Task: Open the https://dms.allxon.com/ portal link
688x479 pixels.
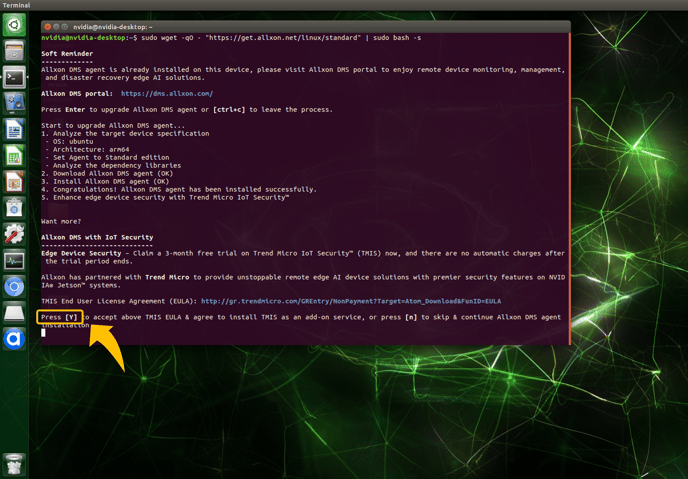Action: 167,93
